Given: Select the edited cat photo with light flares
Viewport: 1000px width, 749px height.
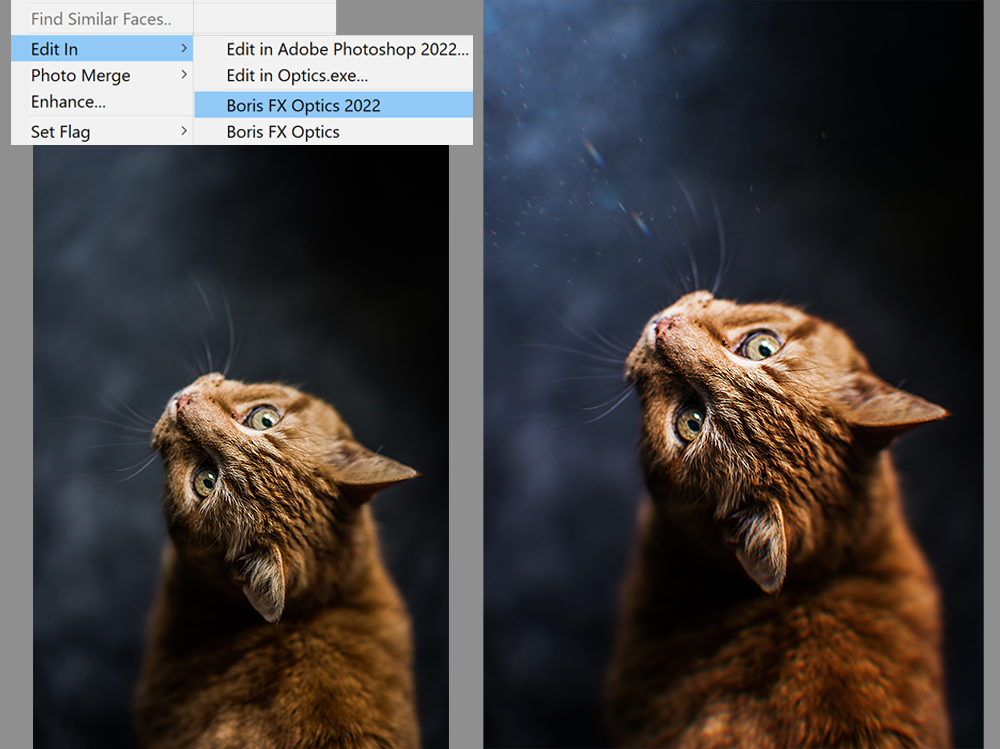Looking at the screenshot, I should (x=733, y=374).
